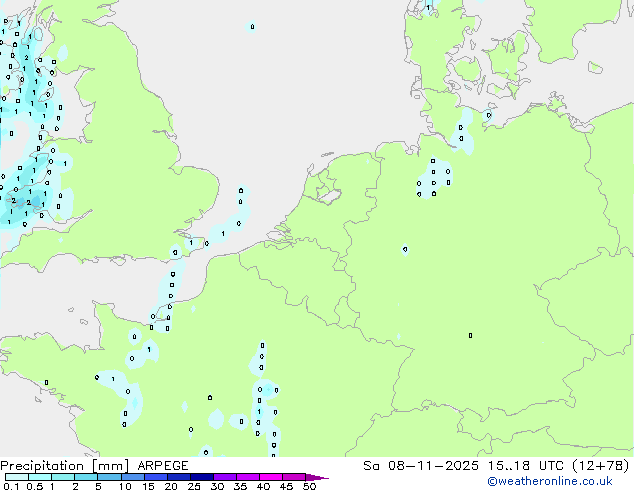Pick the legend swatch between 10 and 15
Image resolution: width=634 pixels, height=490 pixels.
click(x=133, y=477)
